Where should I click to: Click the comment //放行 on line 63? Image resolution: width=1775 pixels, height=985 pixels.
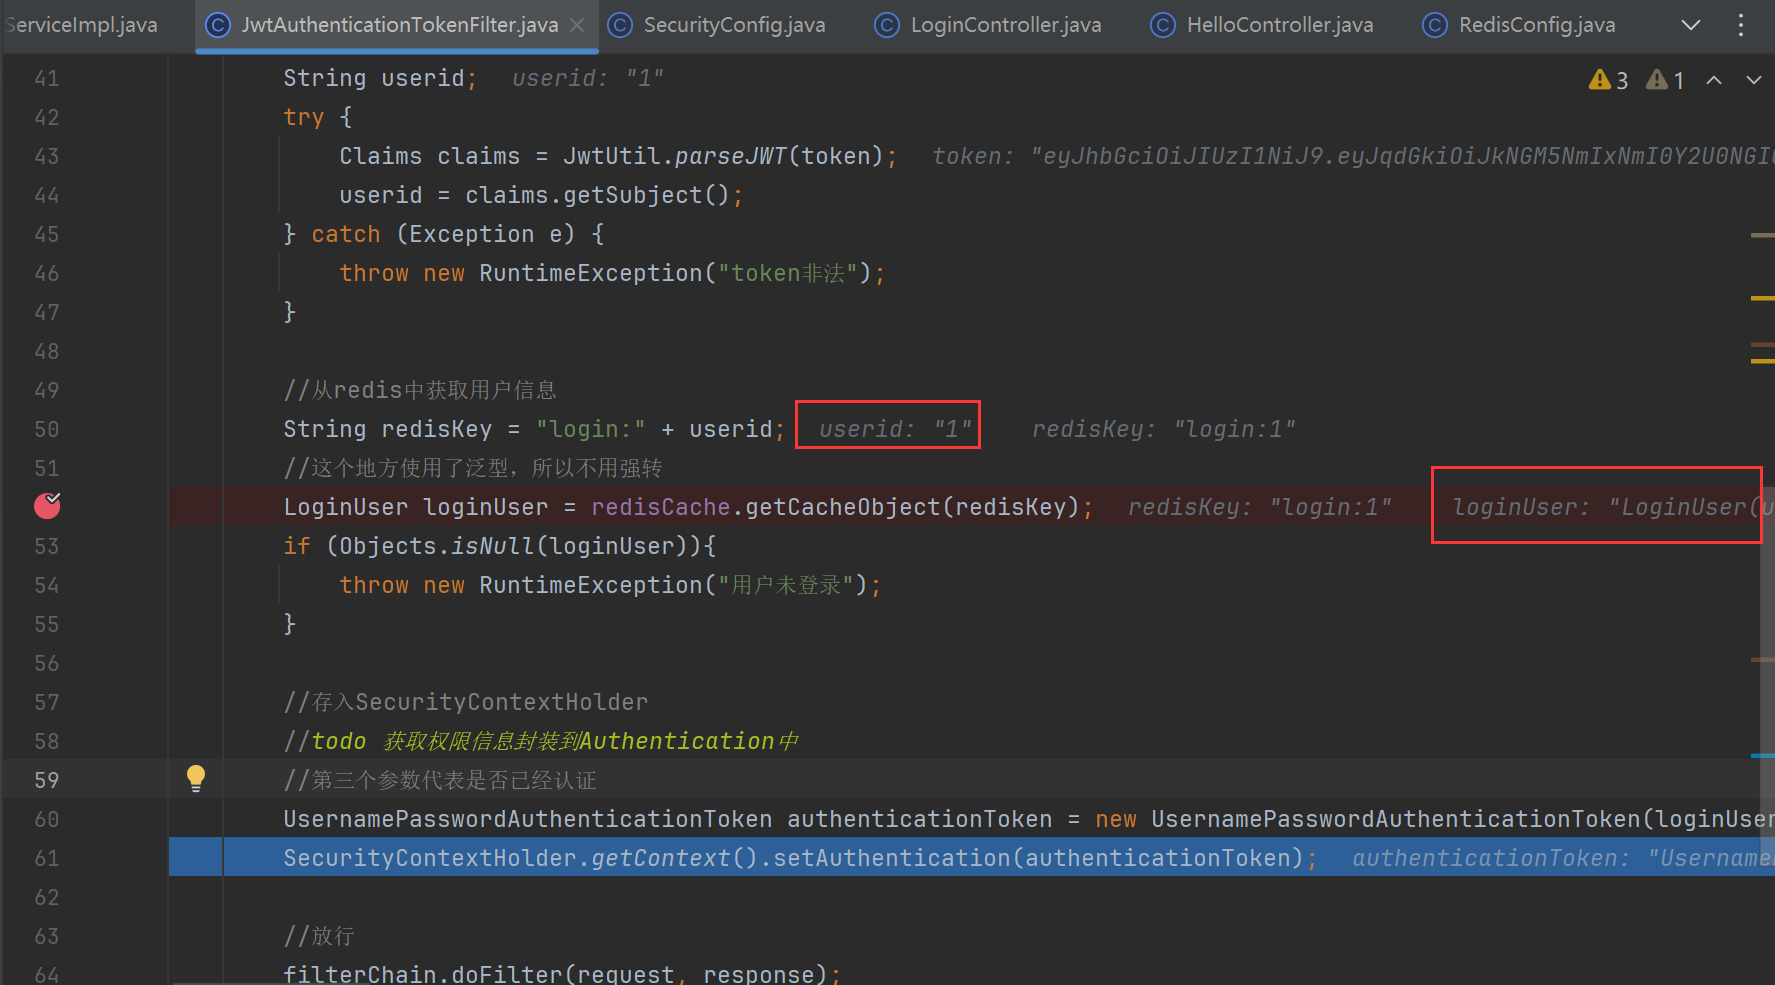(319, 936)
